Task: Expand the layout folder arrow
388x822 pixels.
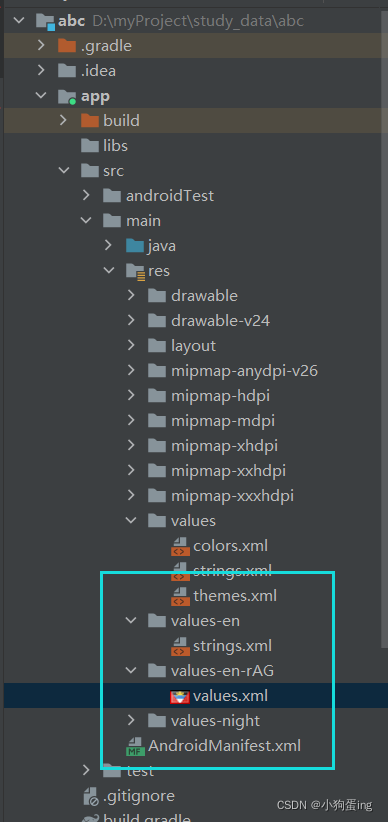Action: tap(131, 345)
